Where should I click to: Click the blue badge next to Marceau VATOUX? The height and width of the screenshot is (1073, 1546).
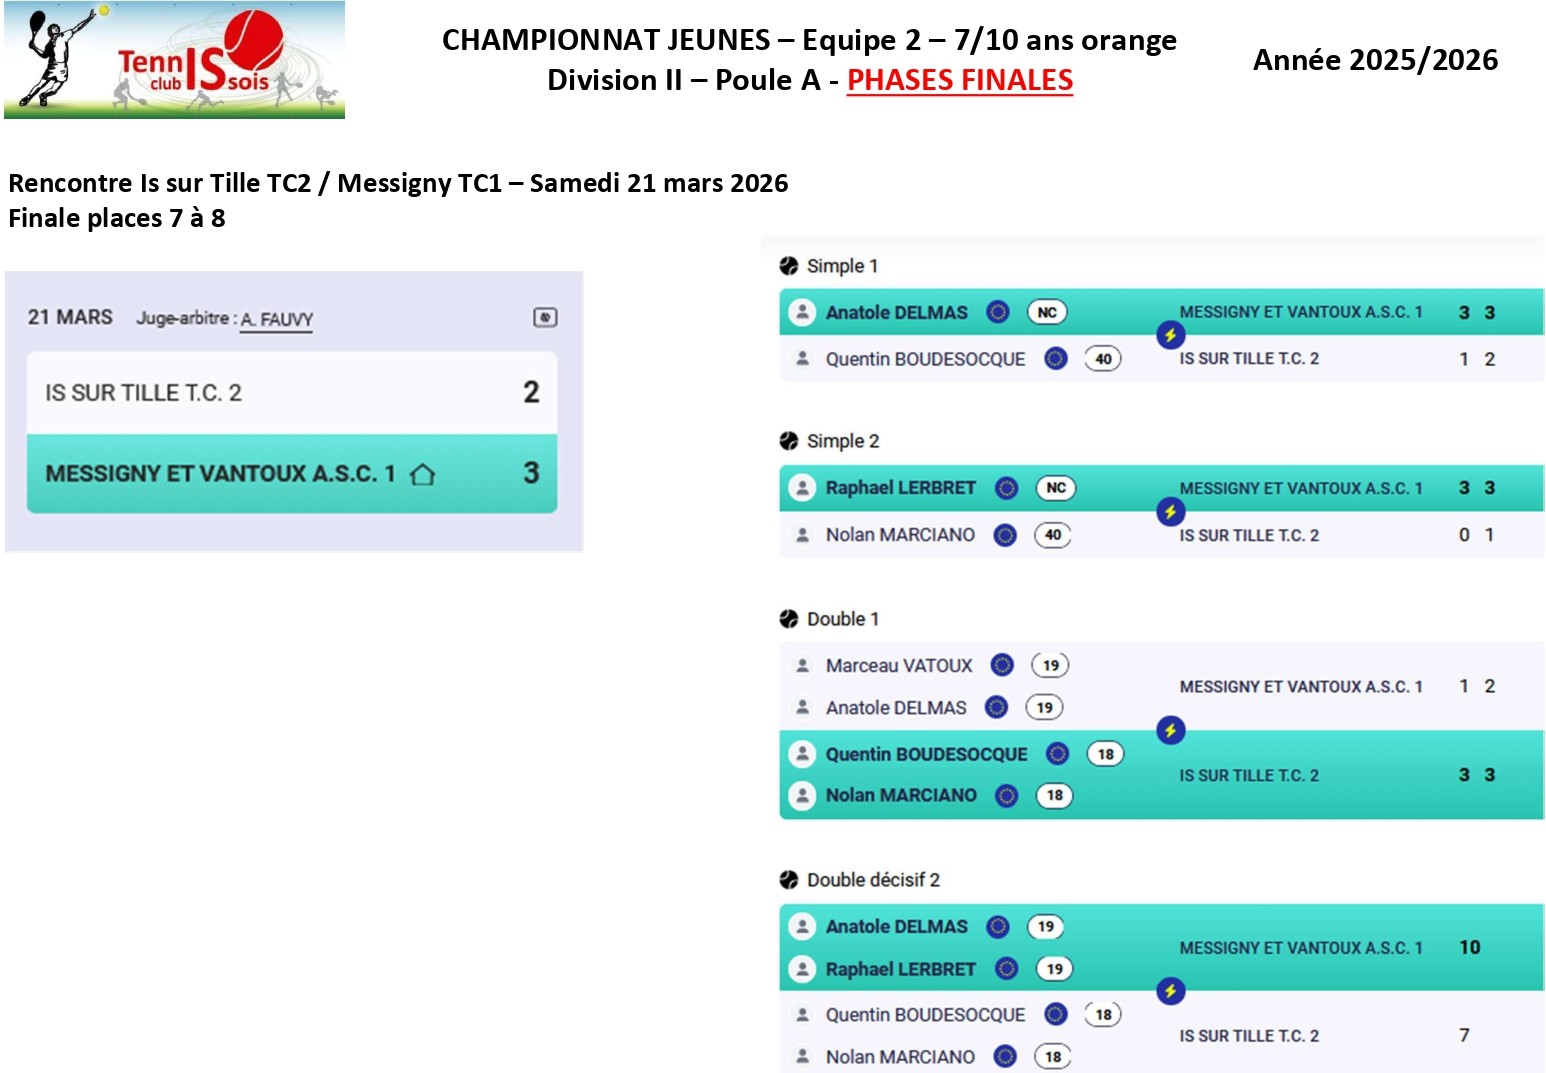tap(1002, 665)
